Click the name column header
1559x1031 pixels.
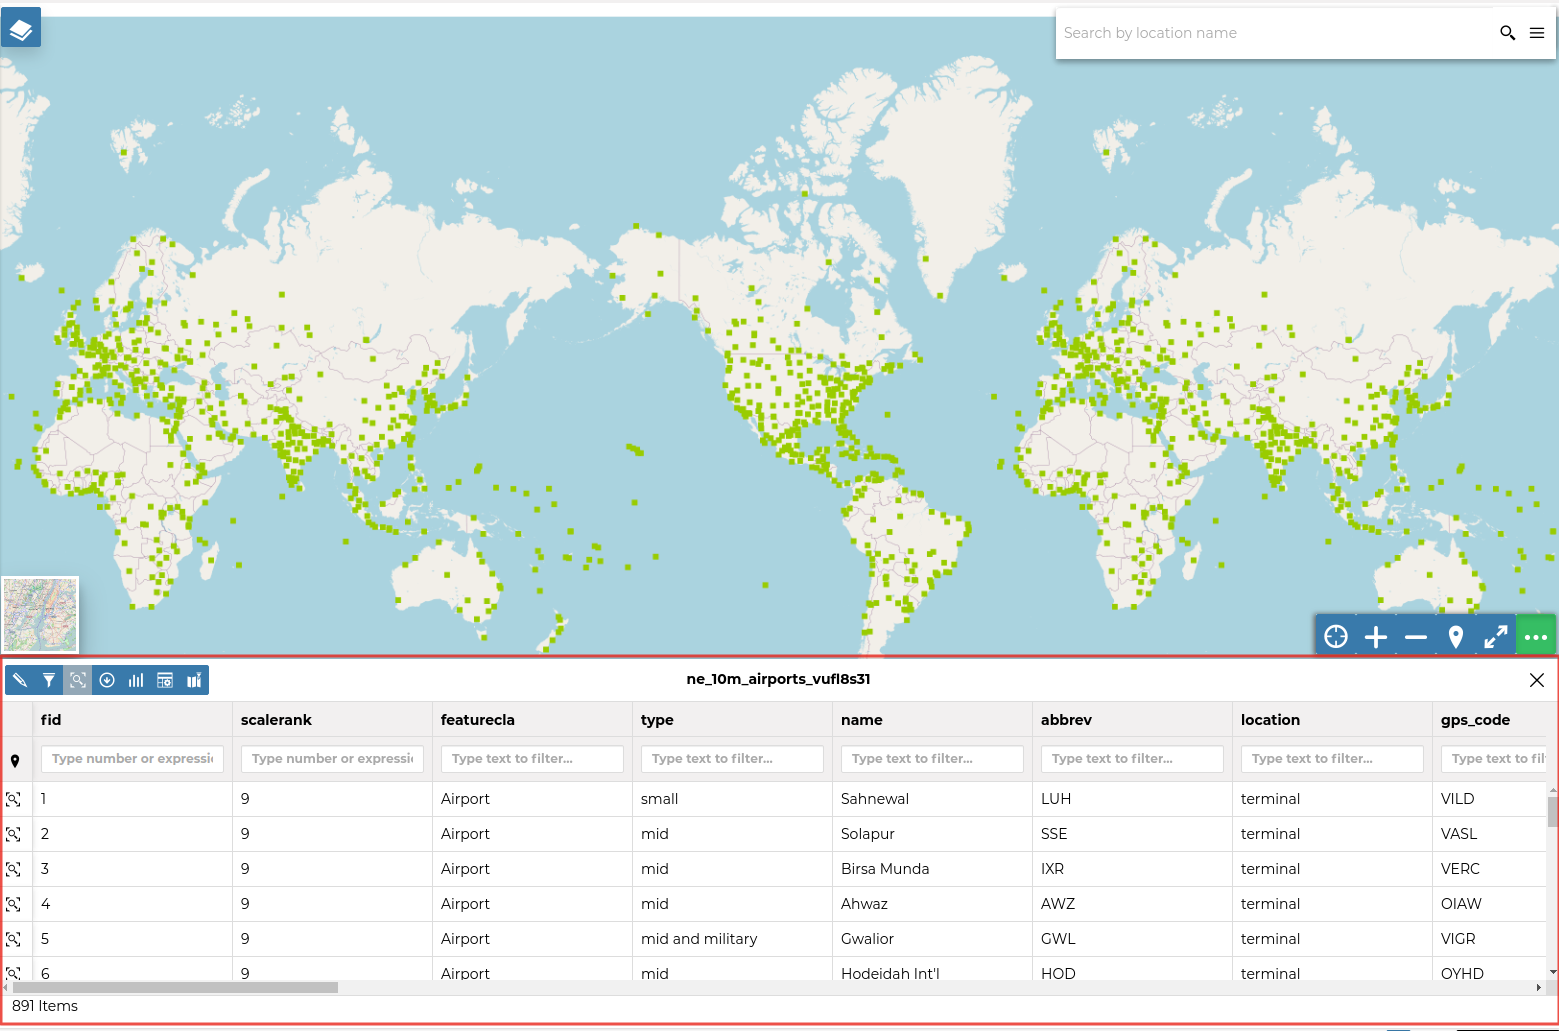(862, 720)
